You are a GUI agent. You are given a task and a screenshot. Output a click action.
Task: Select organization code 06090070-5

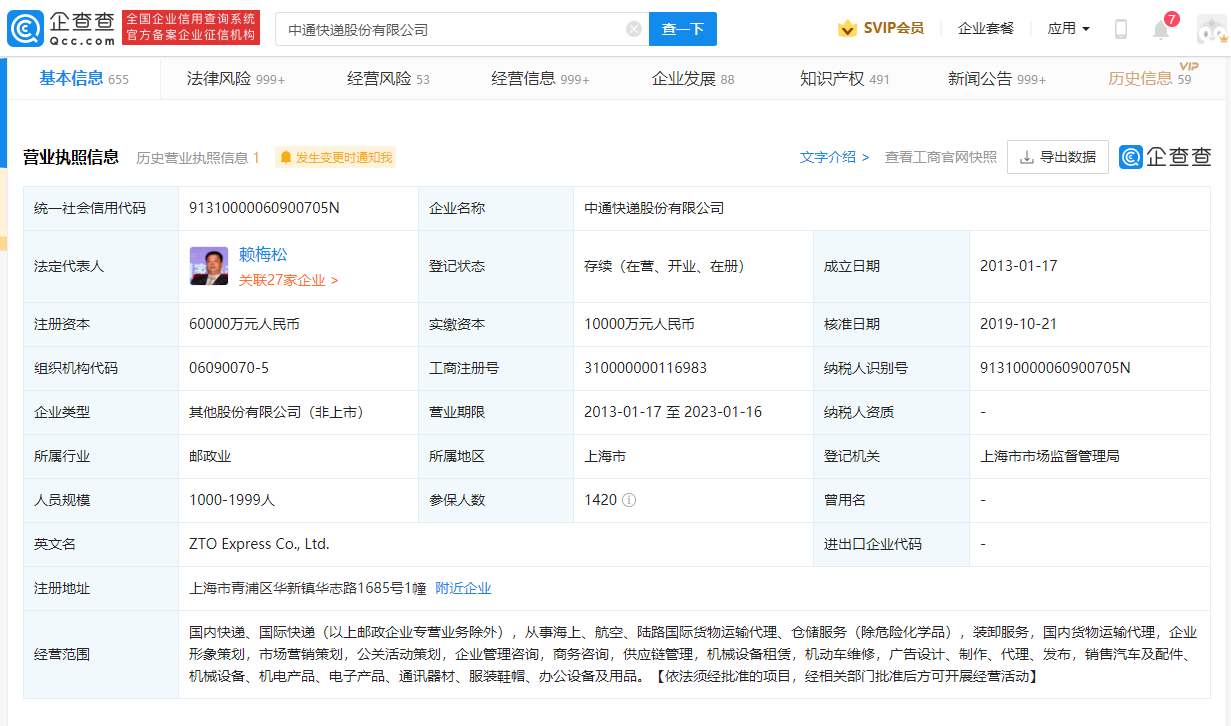[229, 368]
